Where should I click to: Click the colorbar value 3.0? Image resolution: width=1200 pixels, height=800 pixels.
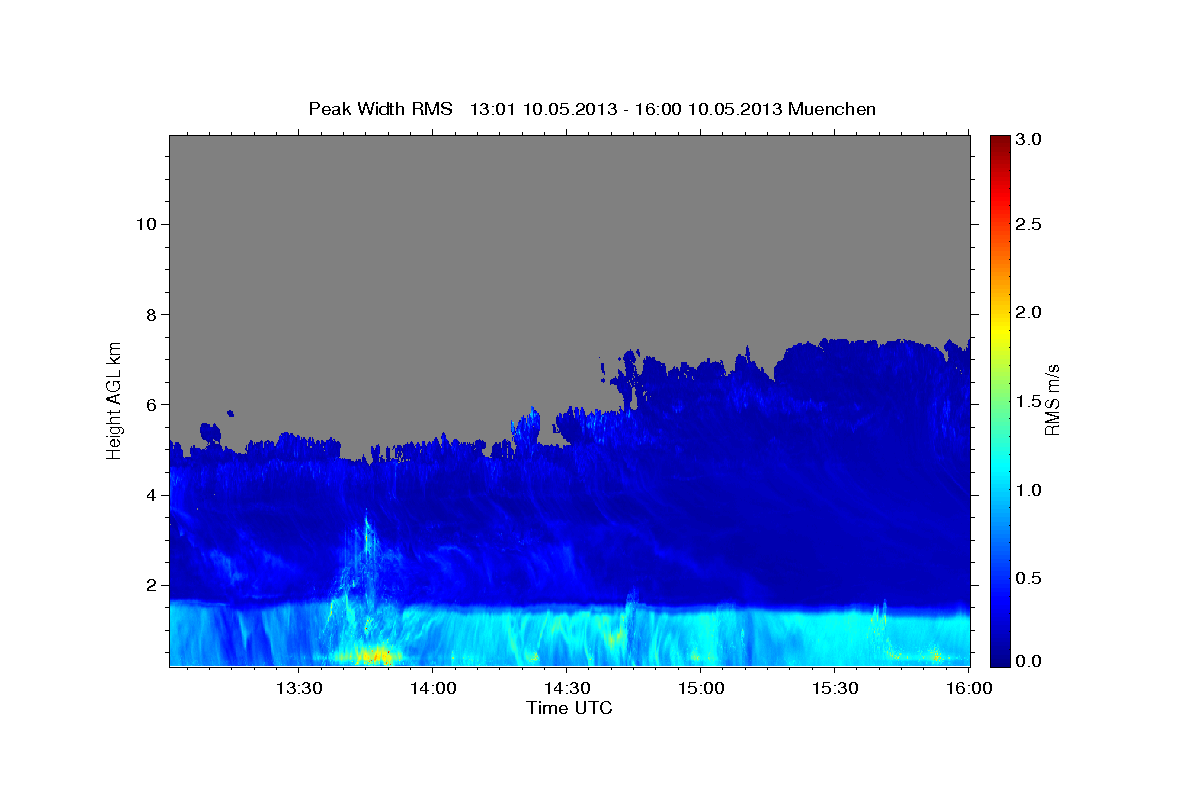coord(1030,140)
